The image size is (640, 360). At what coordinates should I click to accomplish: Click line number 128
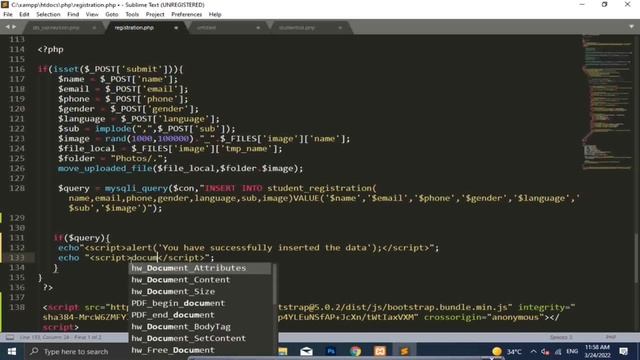[17, 188]
